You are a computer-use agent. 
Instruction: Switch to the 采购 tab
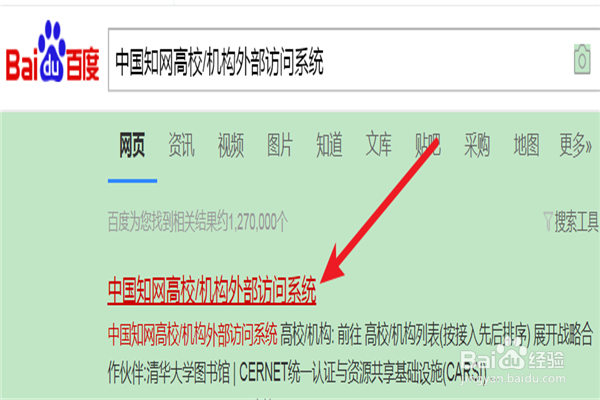click(x=477, y=145)
